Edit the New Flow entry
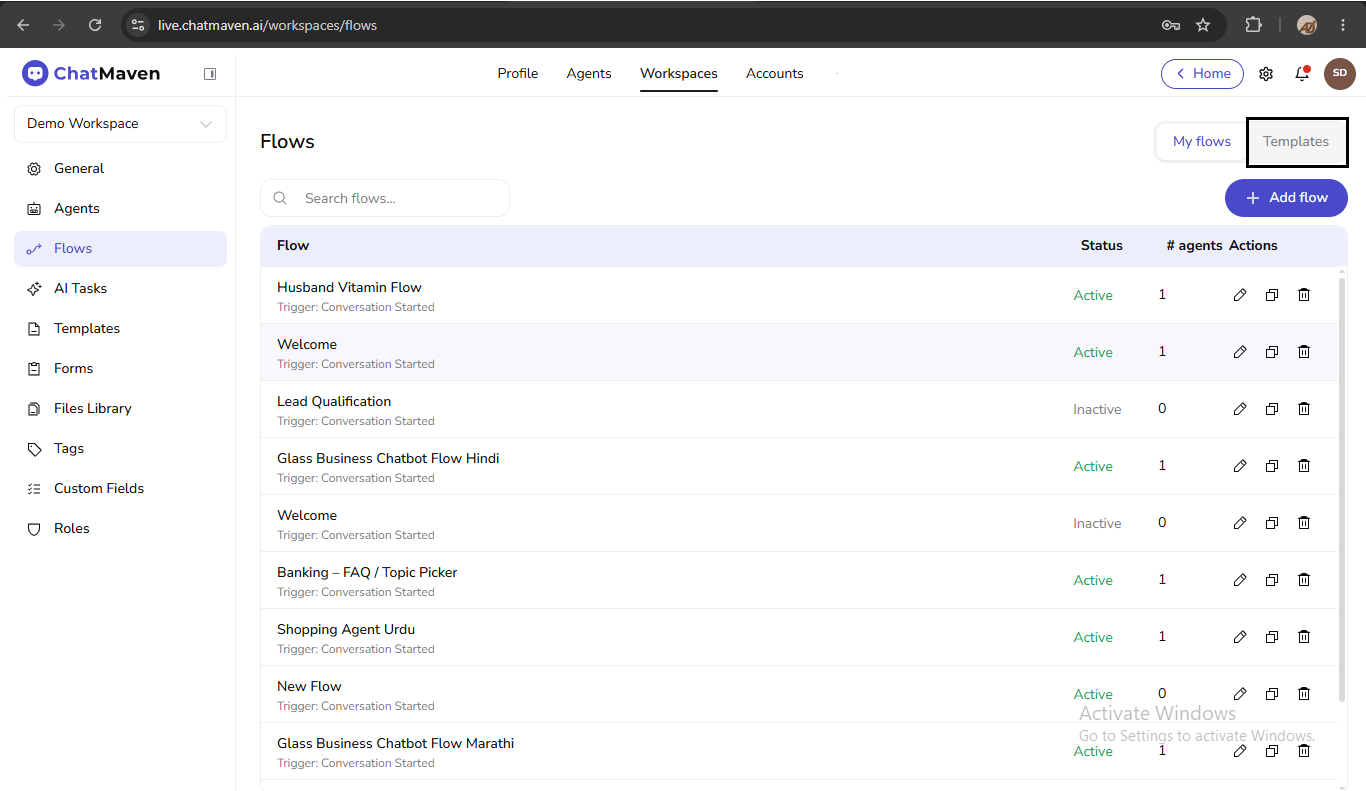Screen dimensions: 1366x791 tap(1240, 694)
